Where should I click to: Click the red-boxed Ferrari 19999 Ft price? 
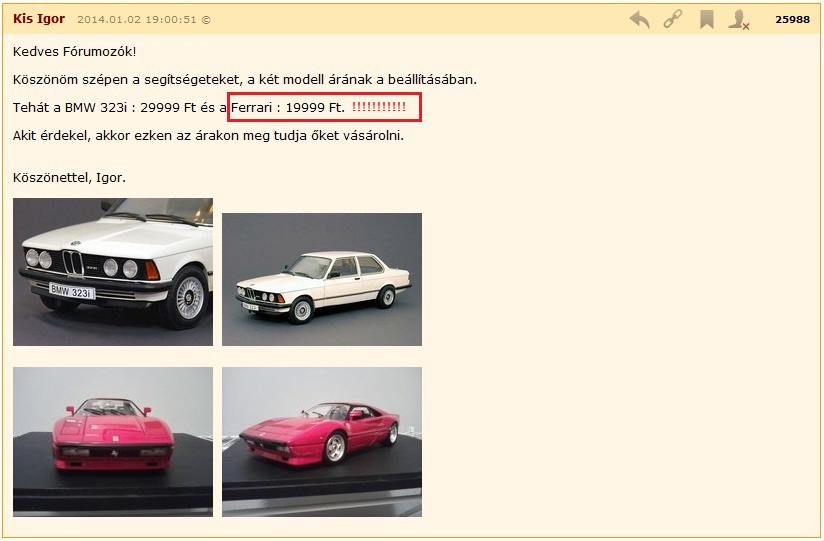(288, 107)
